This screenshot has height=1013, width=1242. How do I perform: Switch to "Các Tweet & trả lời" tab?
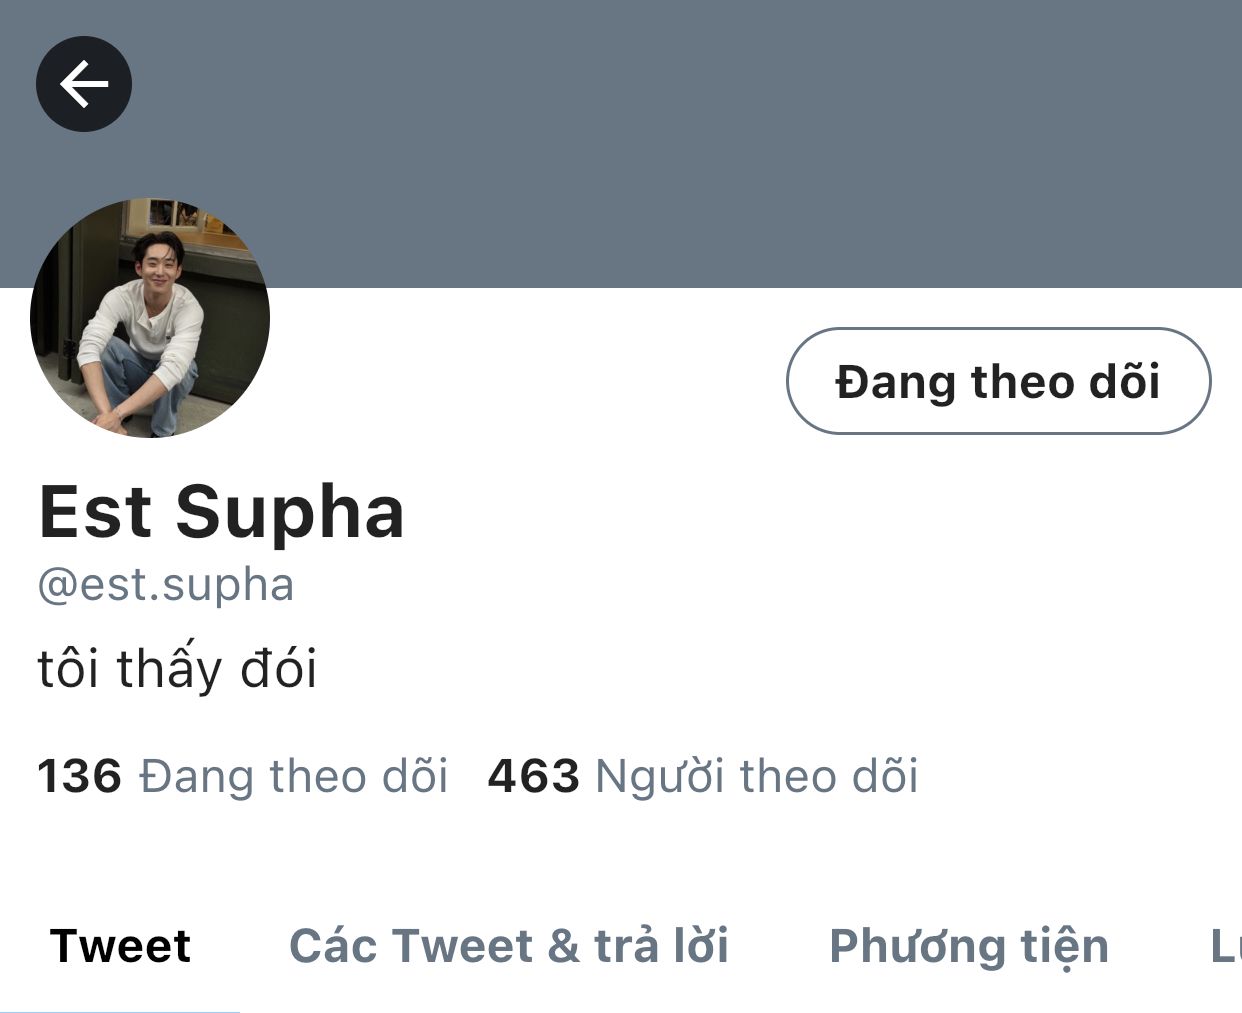click(x=509, y=946)
